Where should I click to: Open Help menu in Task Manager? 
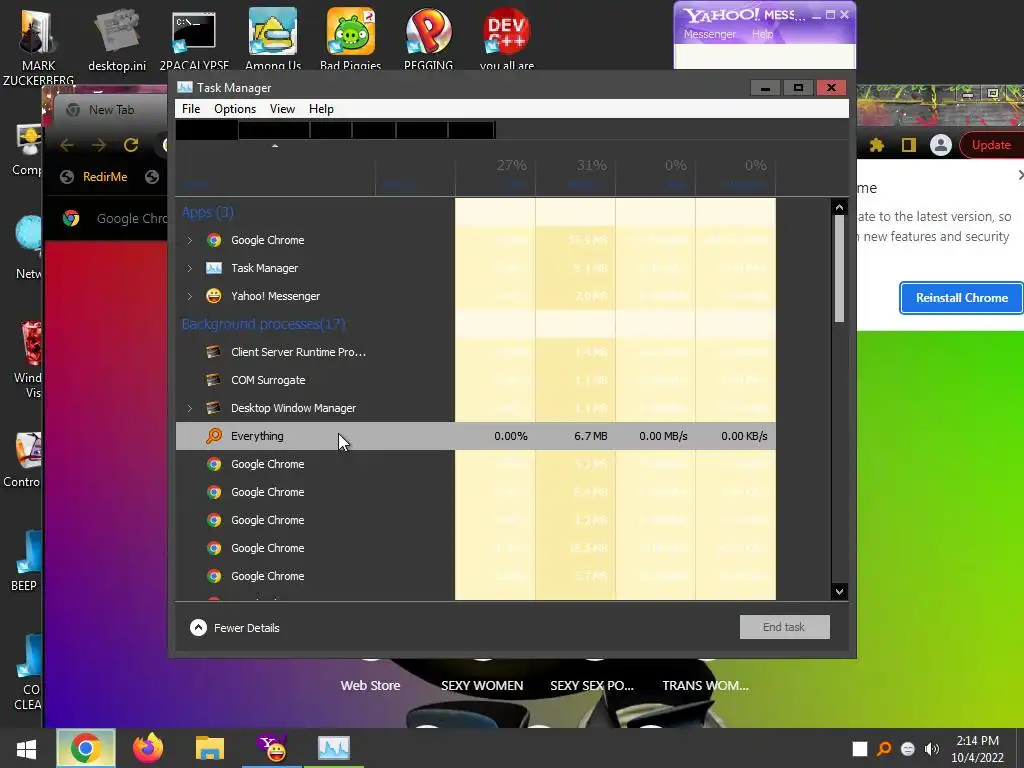(x=321, y=109)
